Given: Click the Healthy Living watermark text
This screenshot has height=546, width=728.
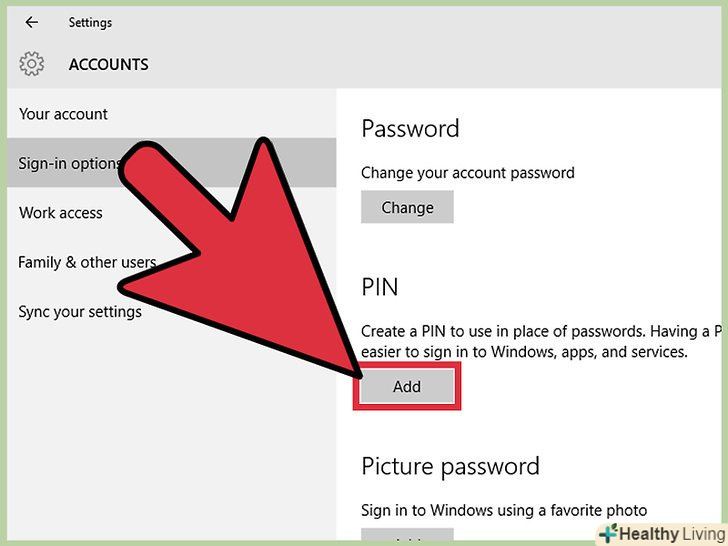Looking at the screenshot, I should tap(670, 534).
